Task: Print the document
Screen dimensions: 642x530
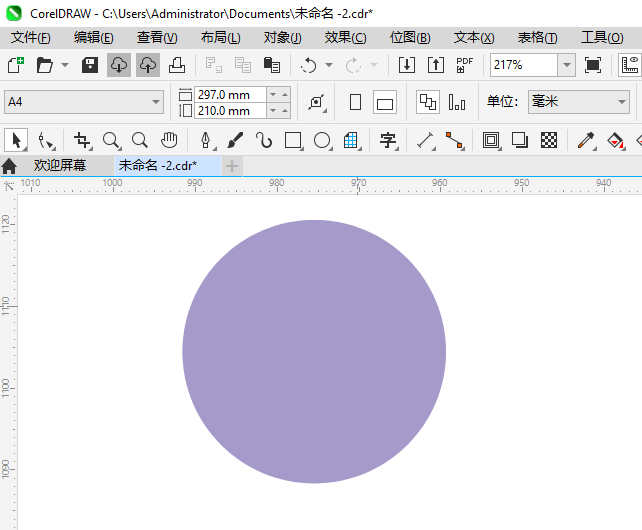Action: coord(177,65)
